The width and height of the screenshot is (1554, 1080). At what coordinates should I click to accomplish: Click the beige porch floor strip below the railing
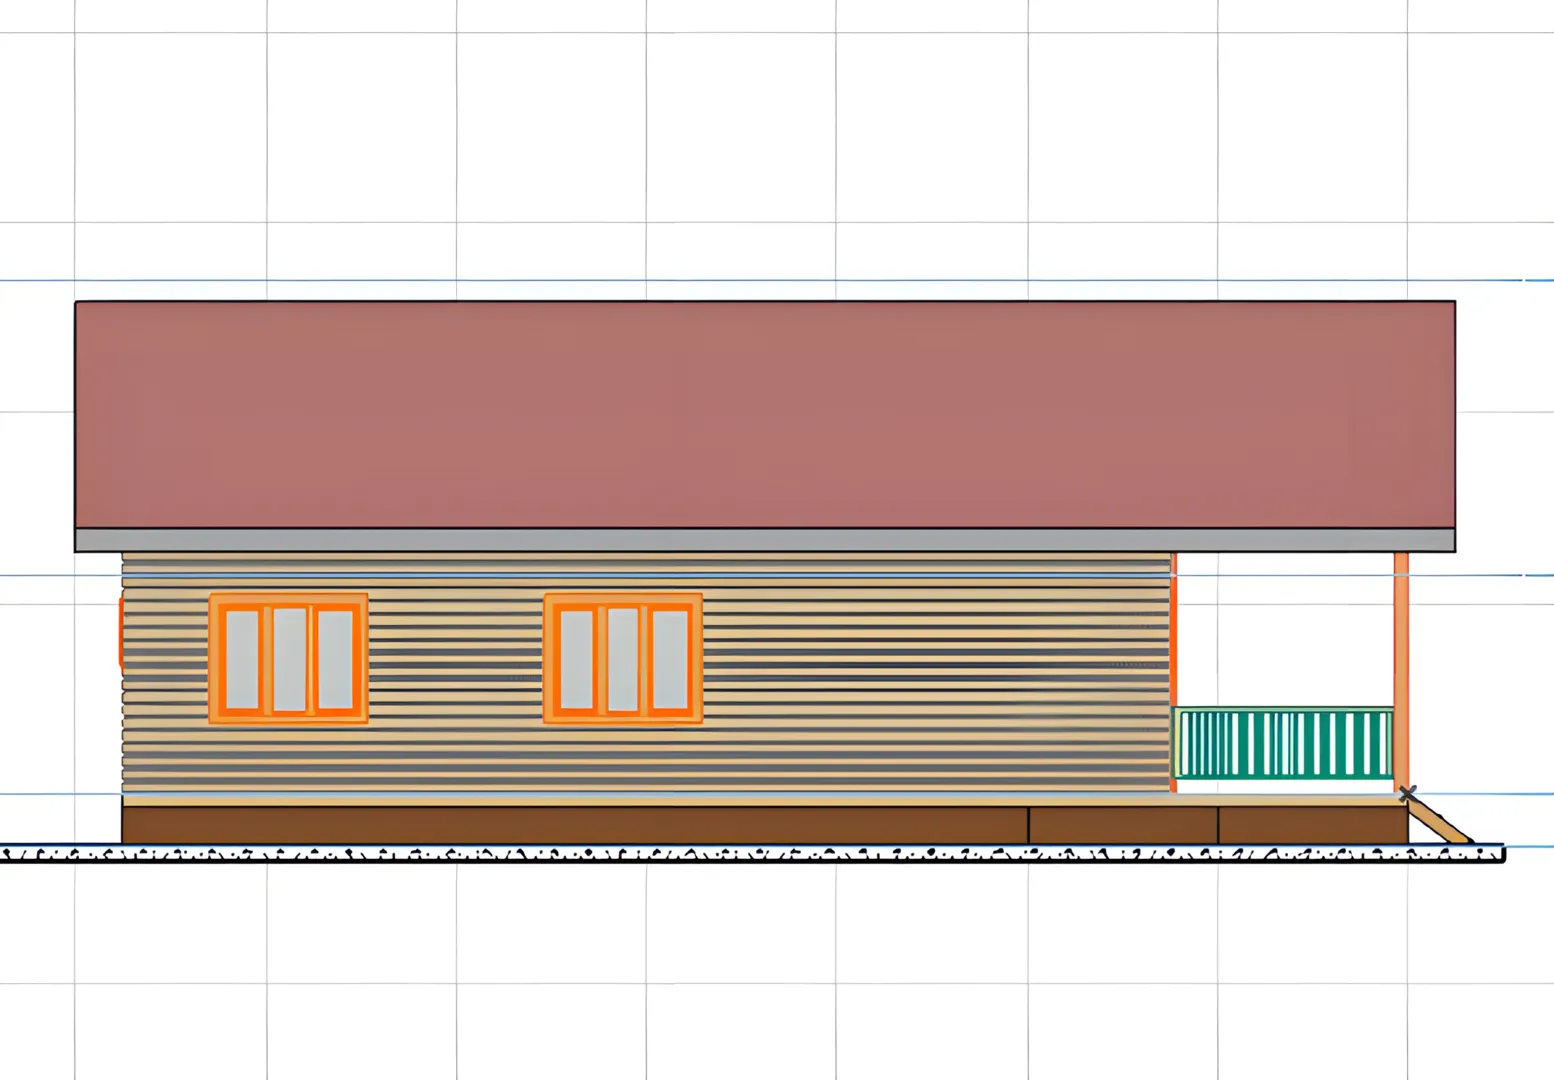point(1285,800)
